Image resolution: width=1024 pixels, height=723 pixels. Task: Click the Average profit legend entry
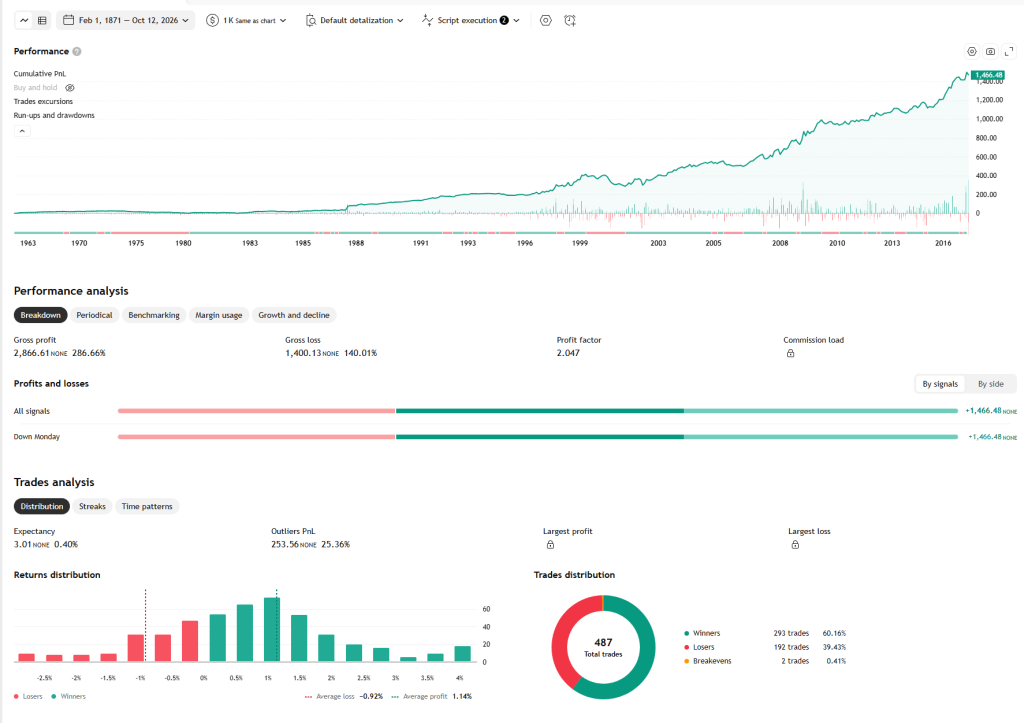click(432, 696)
